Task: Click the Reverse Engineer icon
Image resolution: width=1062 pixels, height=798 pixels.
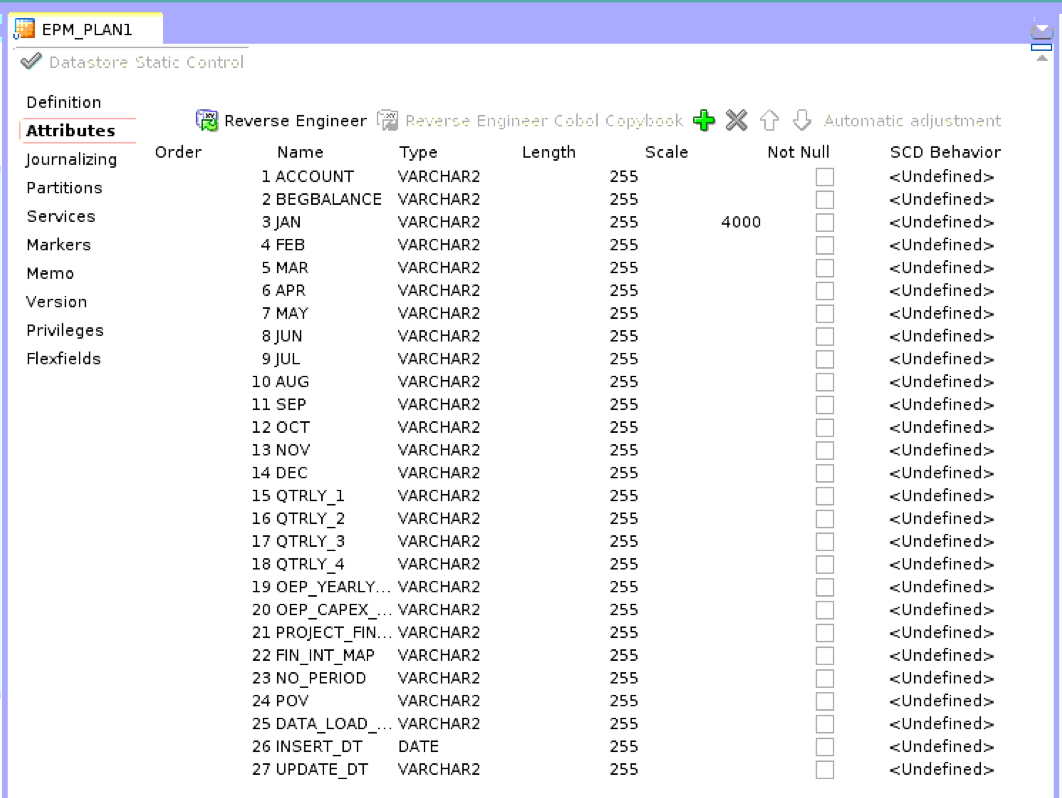Action: [207, 121]
